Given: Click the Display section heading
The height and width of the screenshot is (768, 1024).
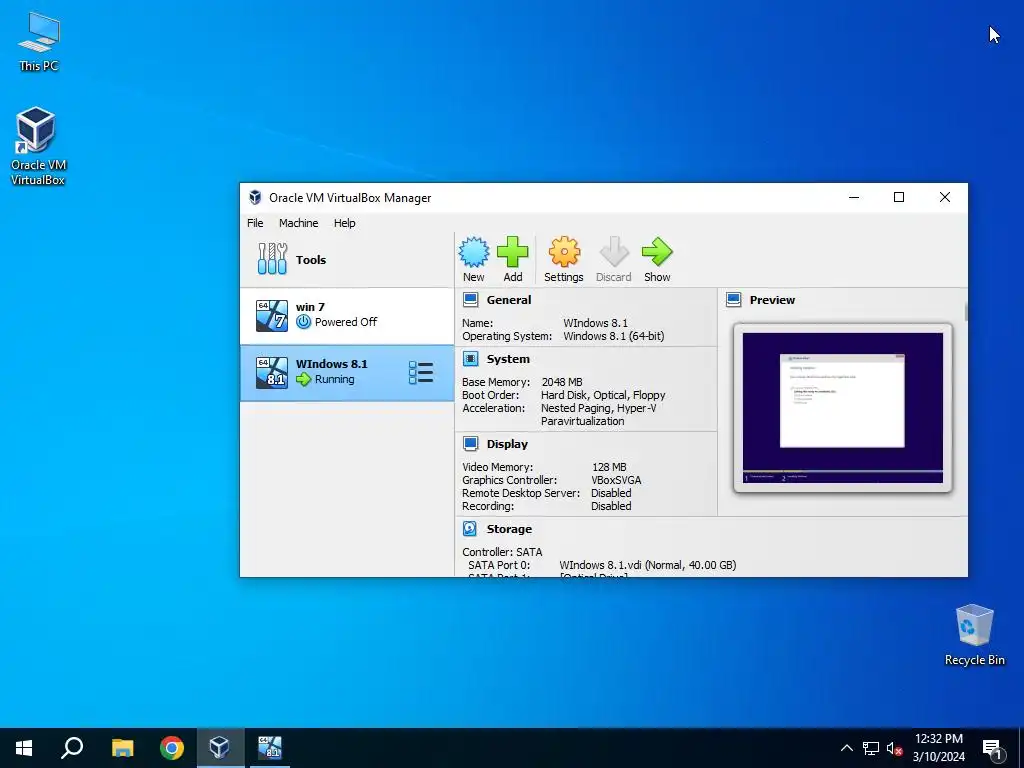Looking at the screenshot, I should (x=507, y=443).
